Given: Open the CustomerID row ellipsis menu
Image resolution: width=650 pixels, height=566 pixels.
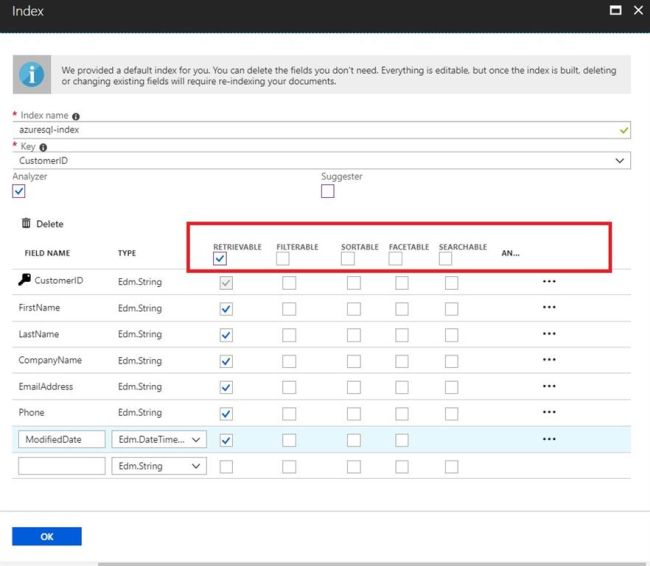Looking at the screenshot, I should coord(549,282).
